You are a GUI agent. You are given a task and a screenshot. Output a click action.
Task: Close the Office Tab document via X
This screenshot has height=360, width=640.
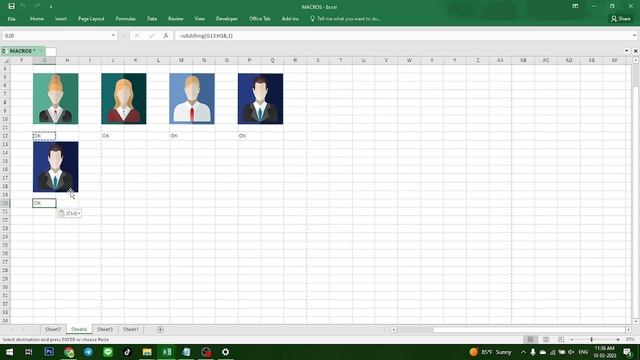636,51
